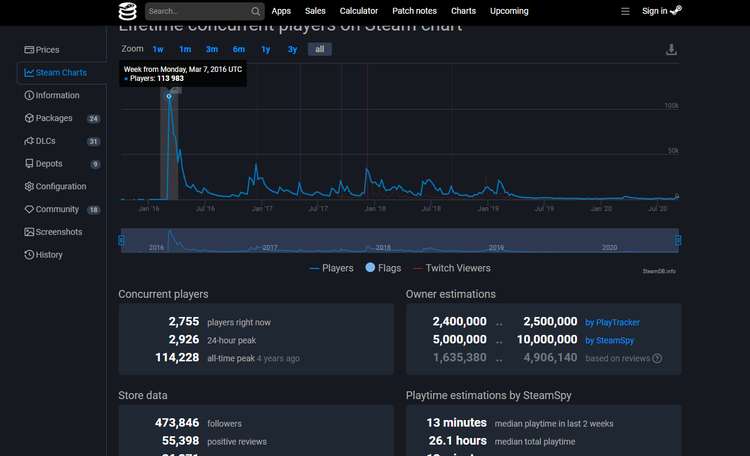Click the Packages box icon
This screenshot has width=750, height=456.
pos(29,118)
